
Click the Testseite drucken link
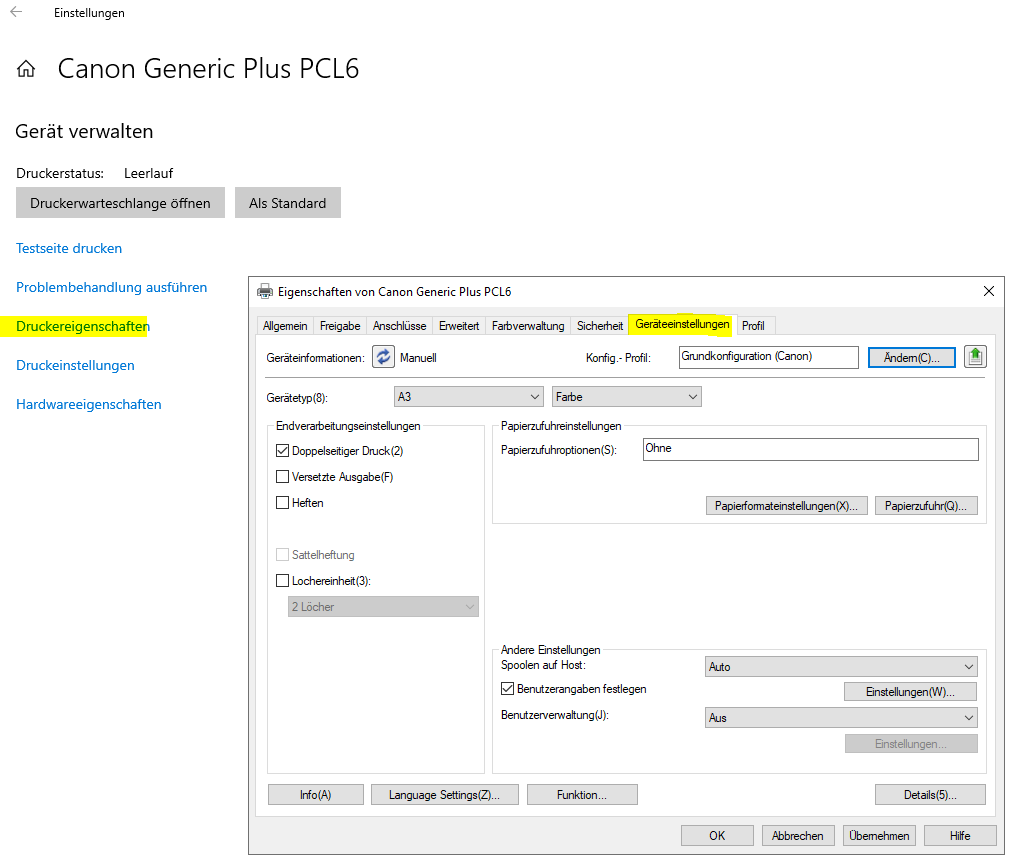click(x=69, y=249)
